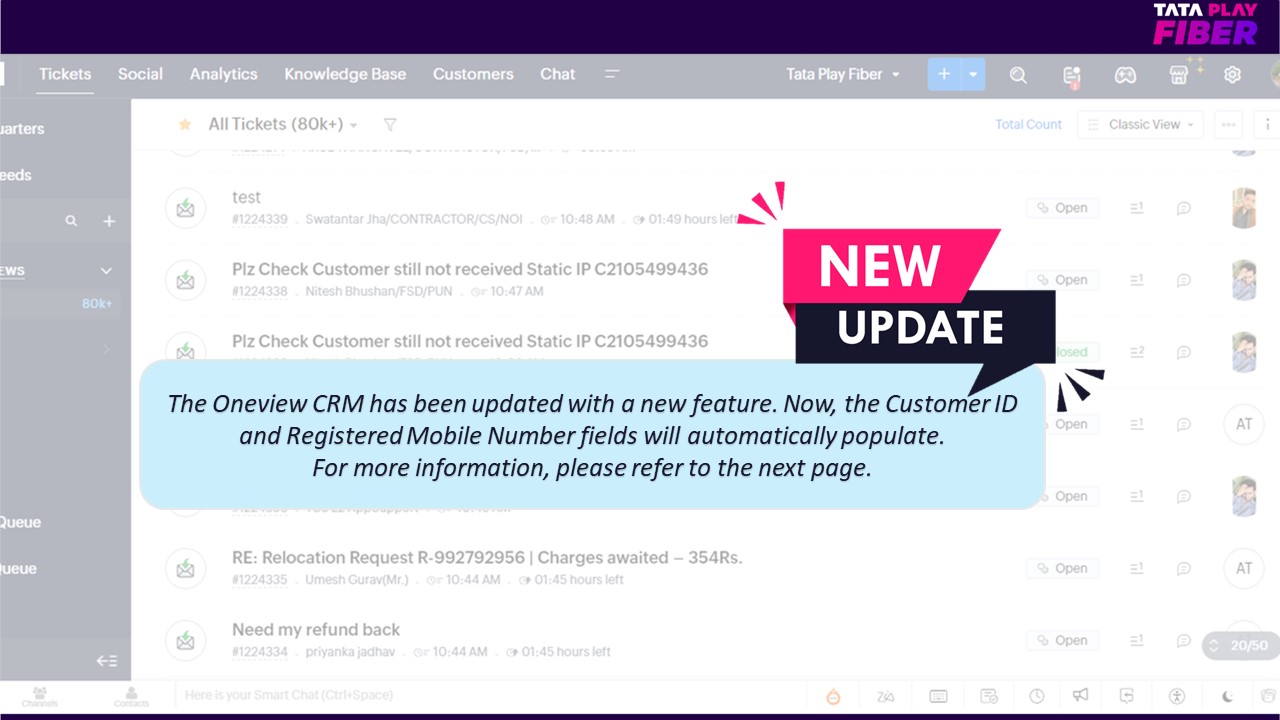
Task: Click the thread icon on 'Need my refund back'
Action: 1136,640
